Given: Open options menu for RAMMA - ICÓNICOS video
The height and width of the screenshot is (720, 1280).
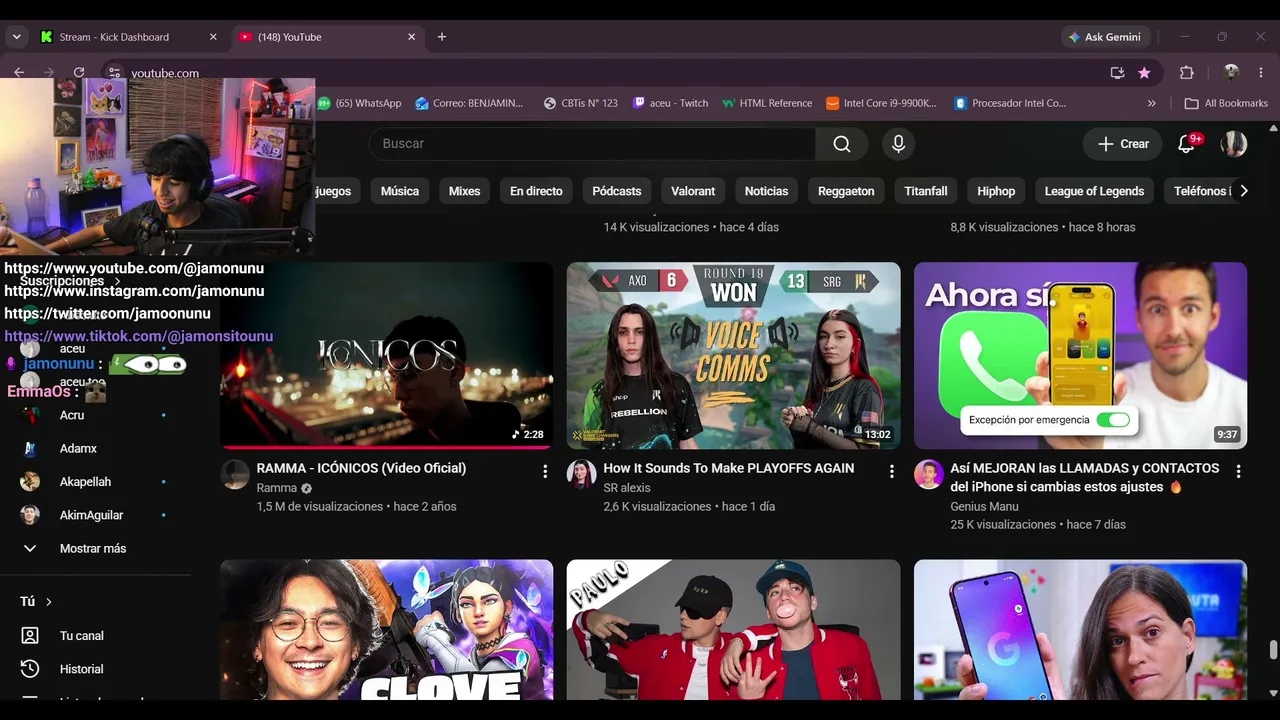Looking at the screenshot, I should [x=545, y=471].
